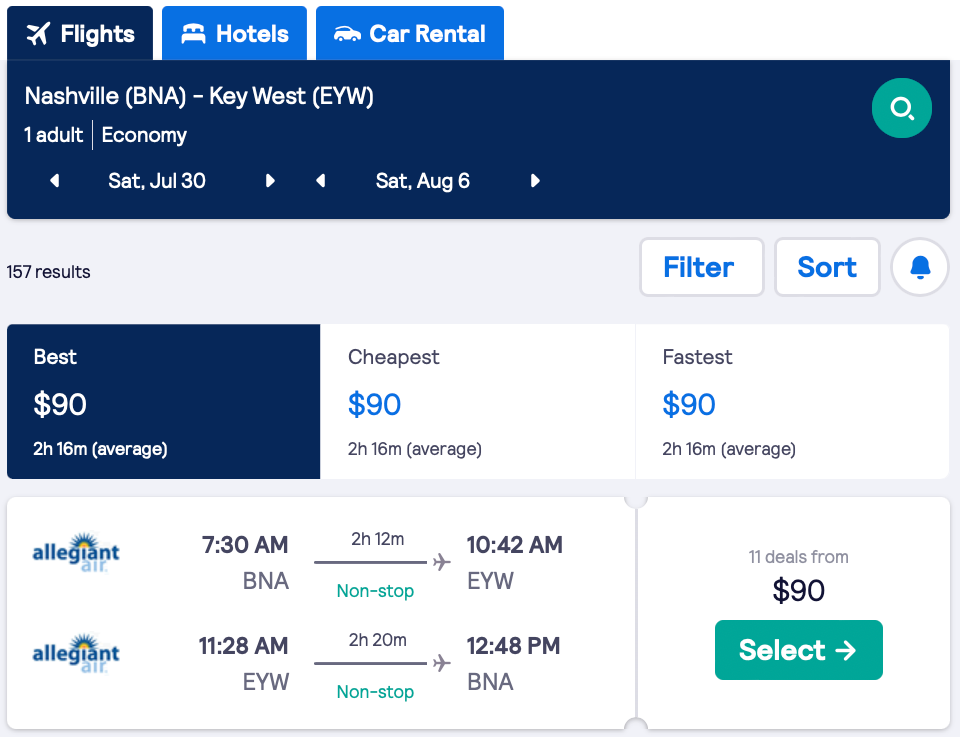960x737 pixels.
Task: Open the Sort options
Action: [x=827, y=267]
